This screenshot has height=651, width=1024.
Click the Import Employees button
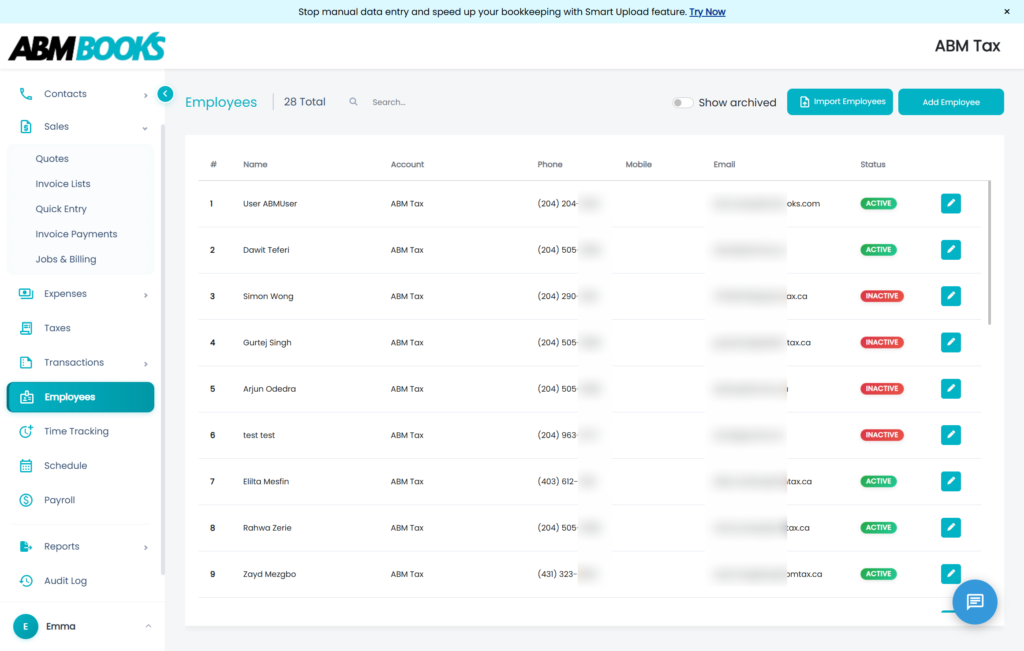(840, 102)
